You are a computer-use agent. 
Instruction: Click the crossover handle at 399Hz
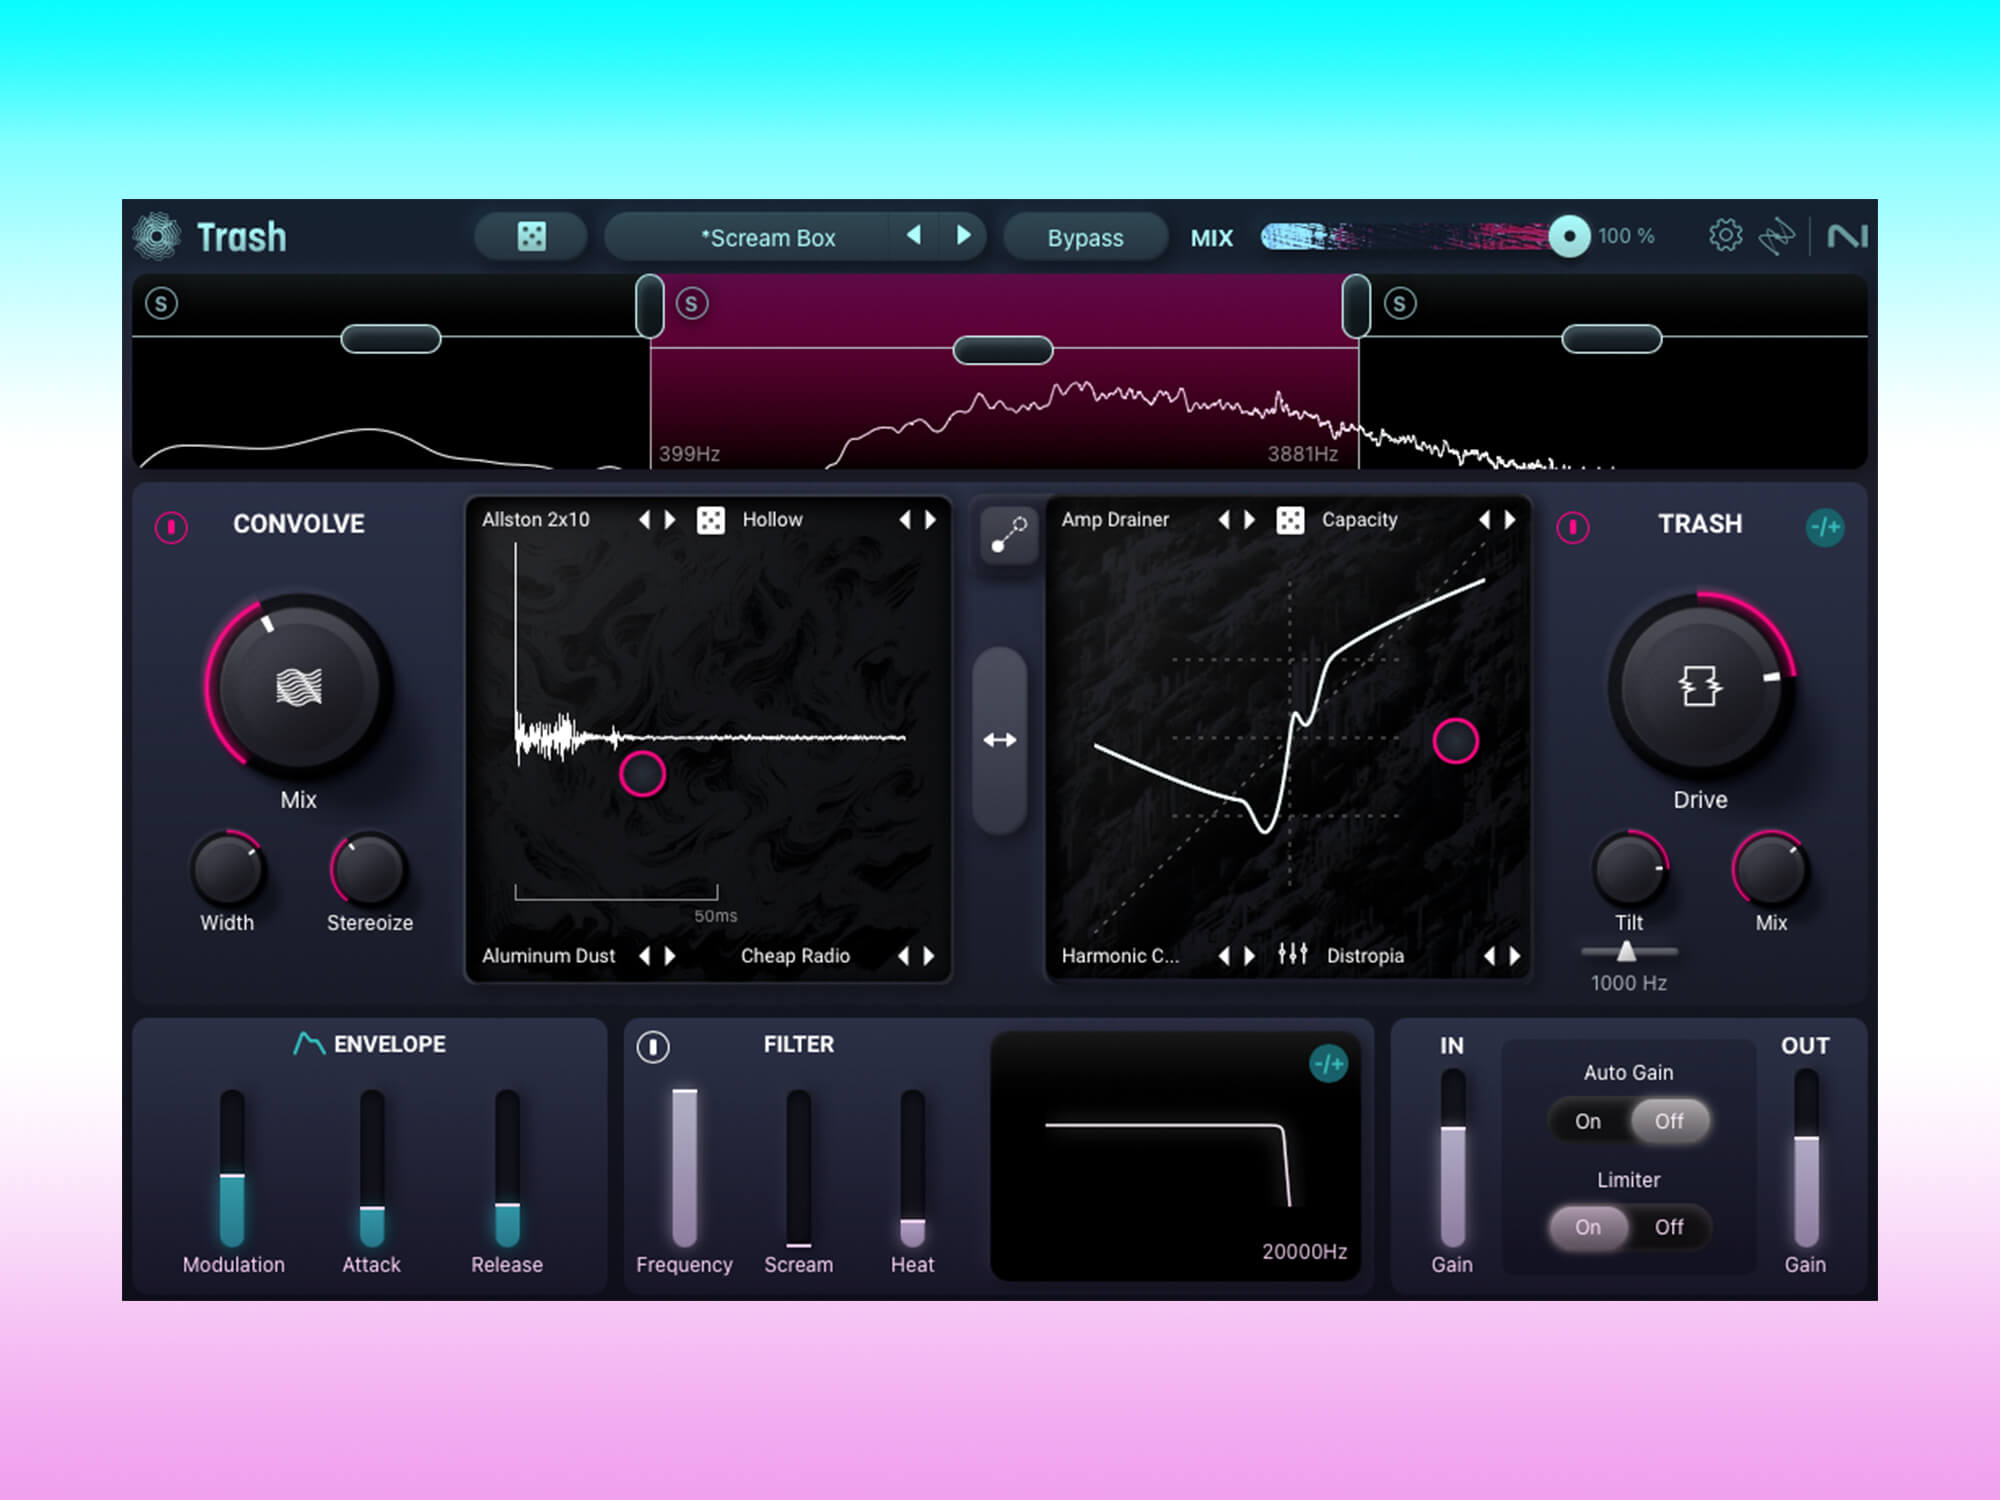650,306
